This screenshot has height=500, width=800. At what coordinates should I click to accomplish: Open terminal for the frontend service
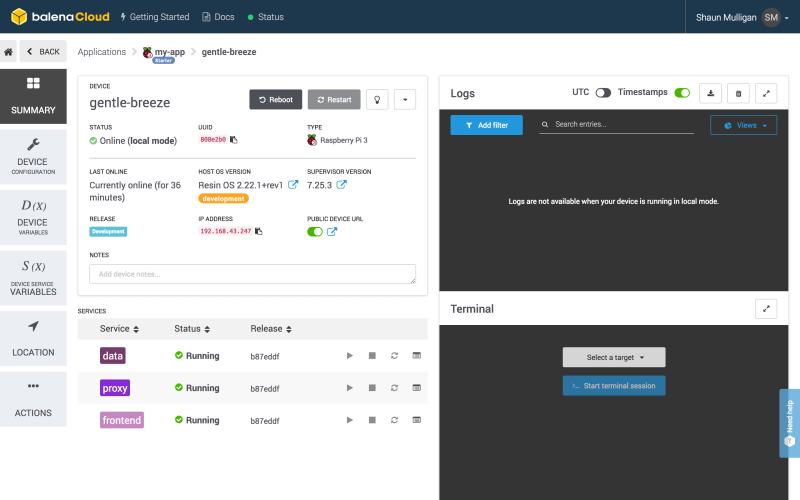pyautogui.click(x=417, y=420)
